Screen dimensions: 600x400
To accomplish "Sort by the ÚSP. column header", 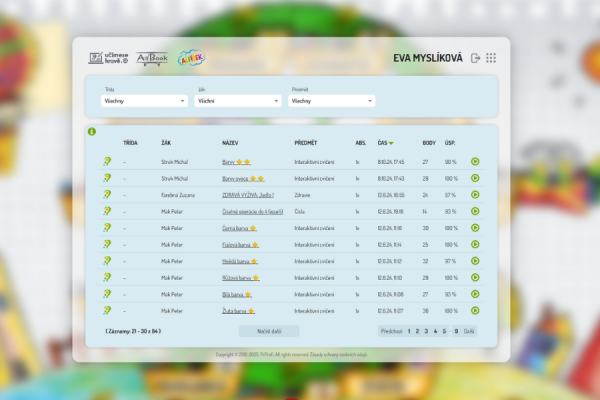I will coord(450,143).
